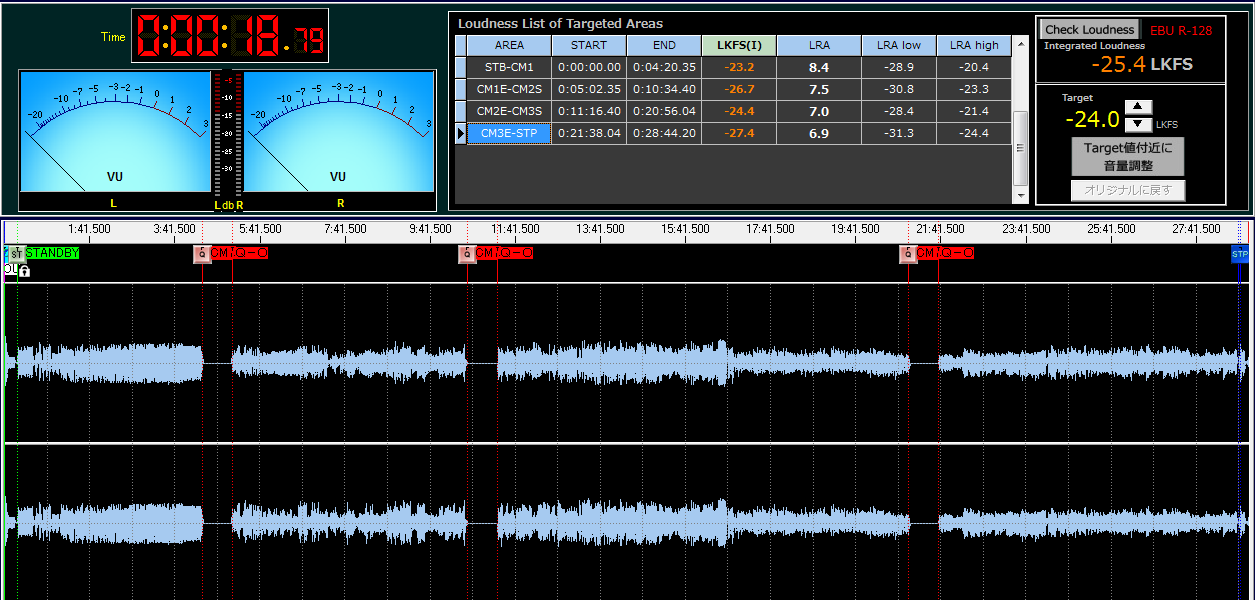Click the current-row arrow beside CM3E-STP
Image resolution: width=1255 pixels, height=600 pixels.
(460, 133)
